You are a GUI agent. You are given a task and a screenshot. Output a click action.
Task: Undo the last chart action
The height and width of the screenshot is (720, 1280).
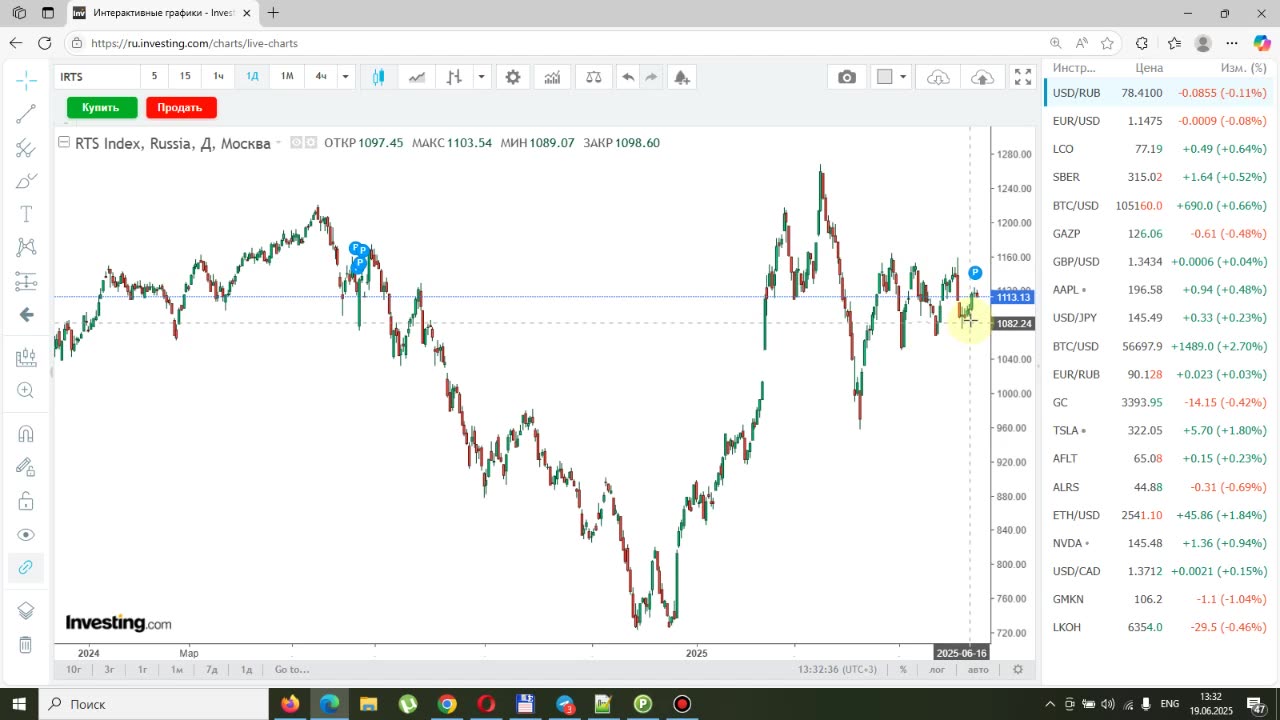click(x=628, y=77)
